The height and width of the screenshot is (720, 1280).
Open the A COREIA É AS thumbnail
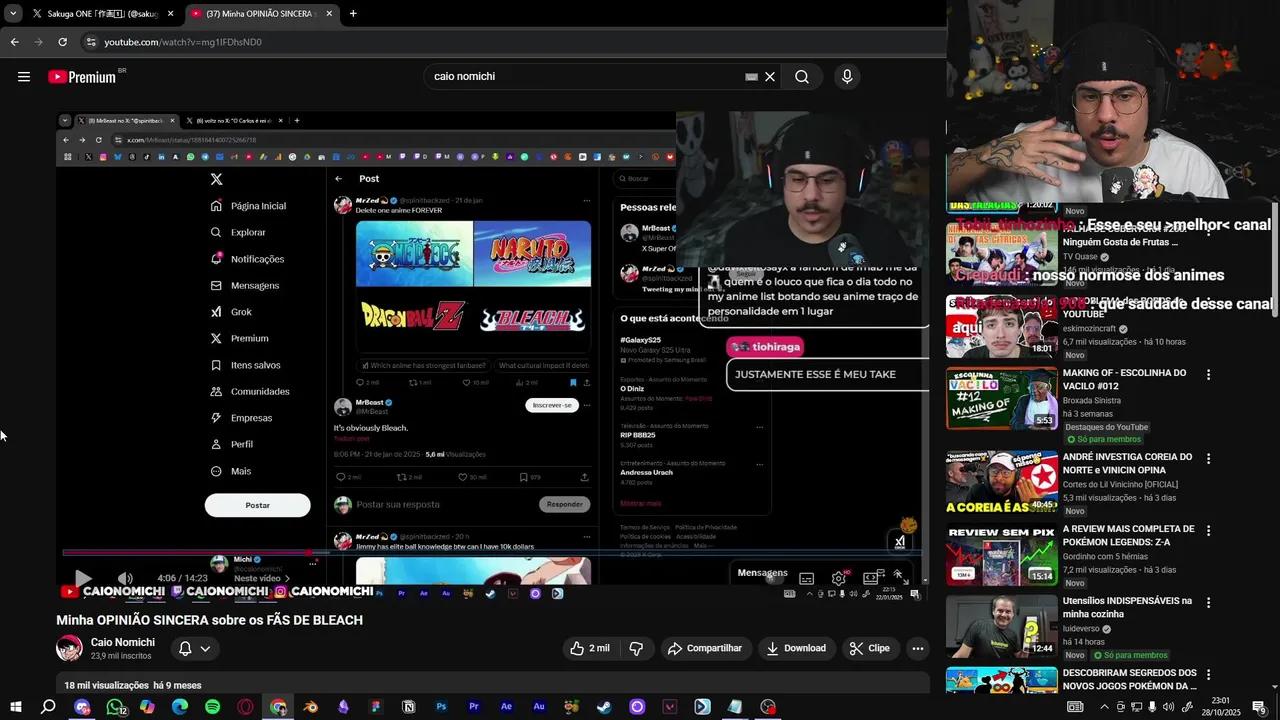[1001, 481]
